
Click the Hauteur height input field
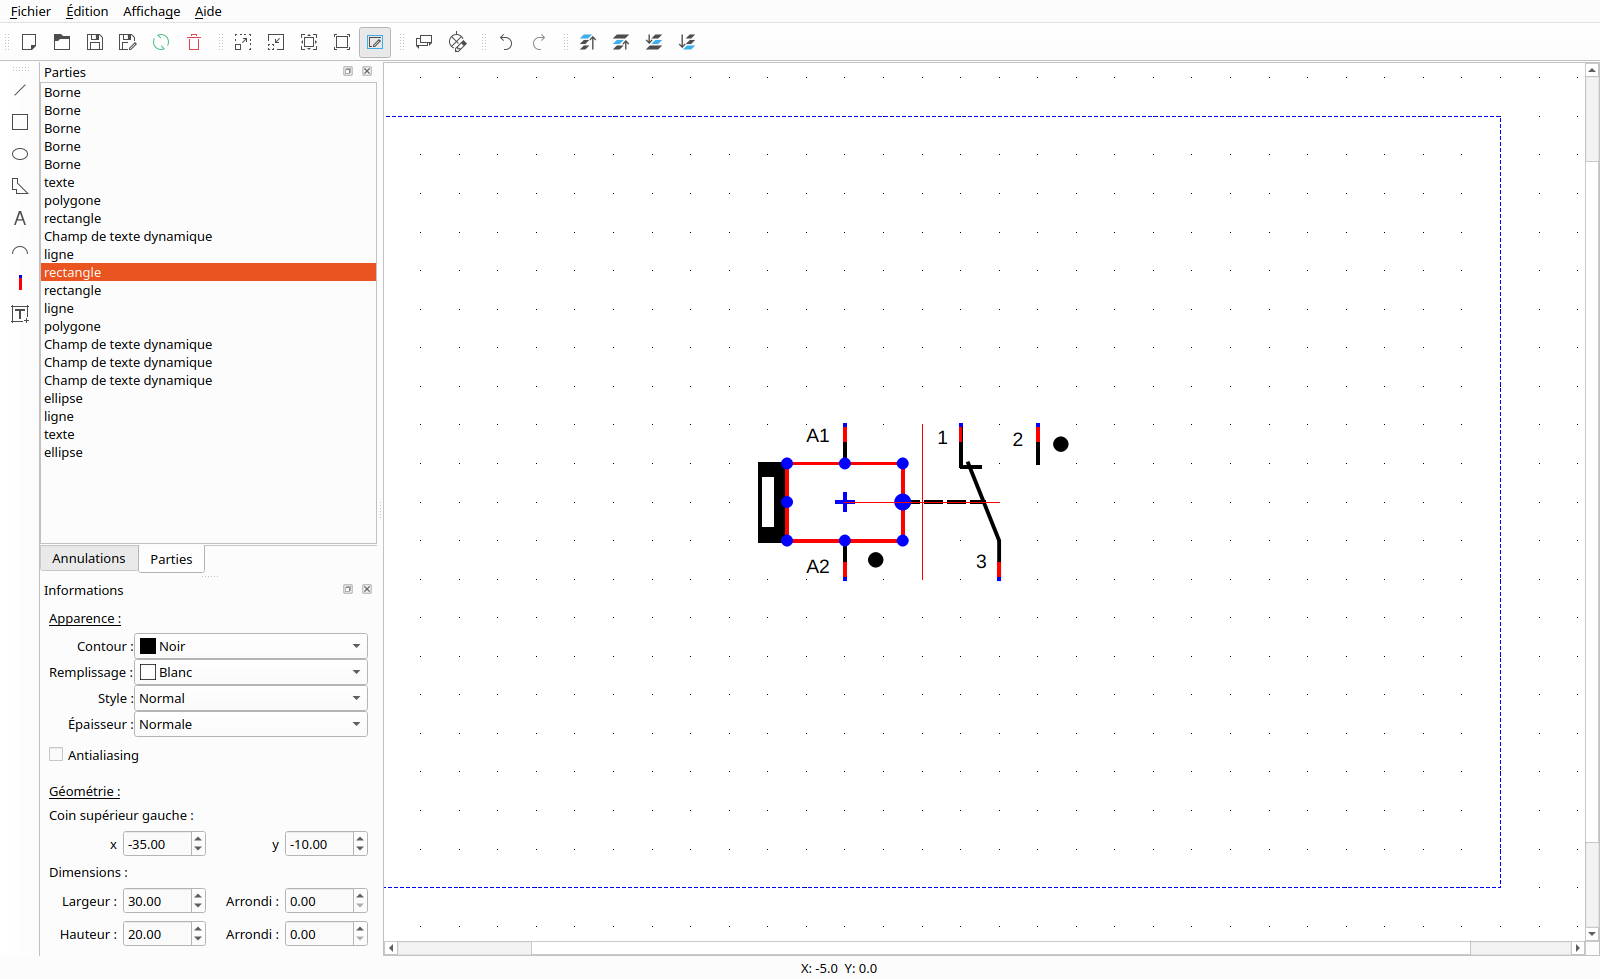click(157, 934)
